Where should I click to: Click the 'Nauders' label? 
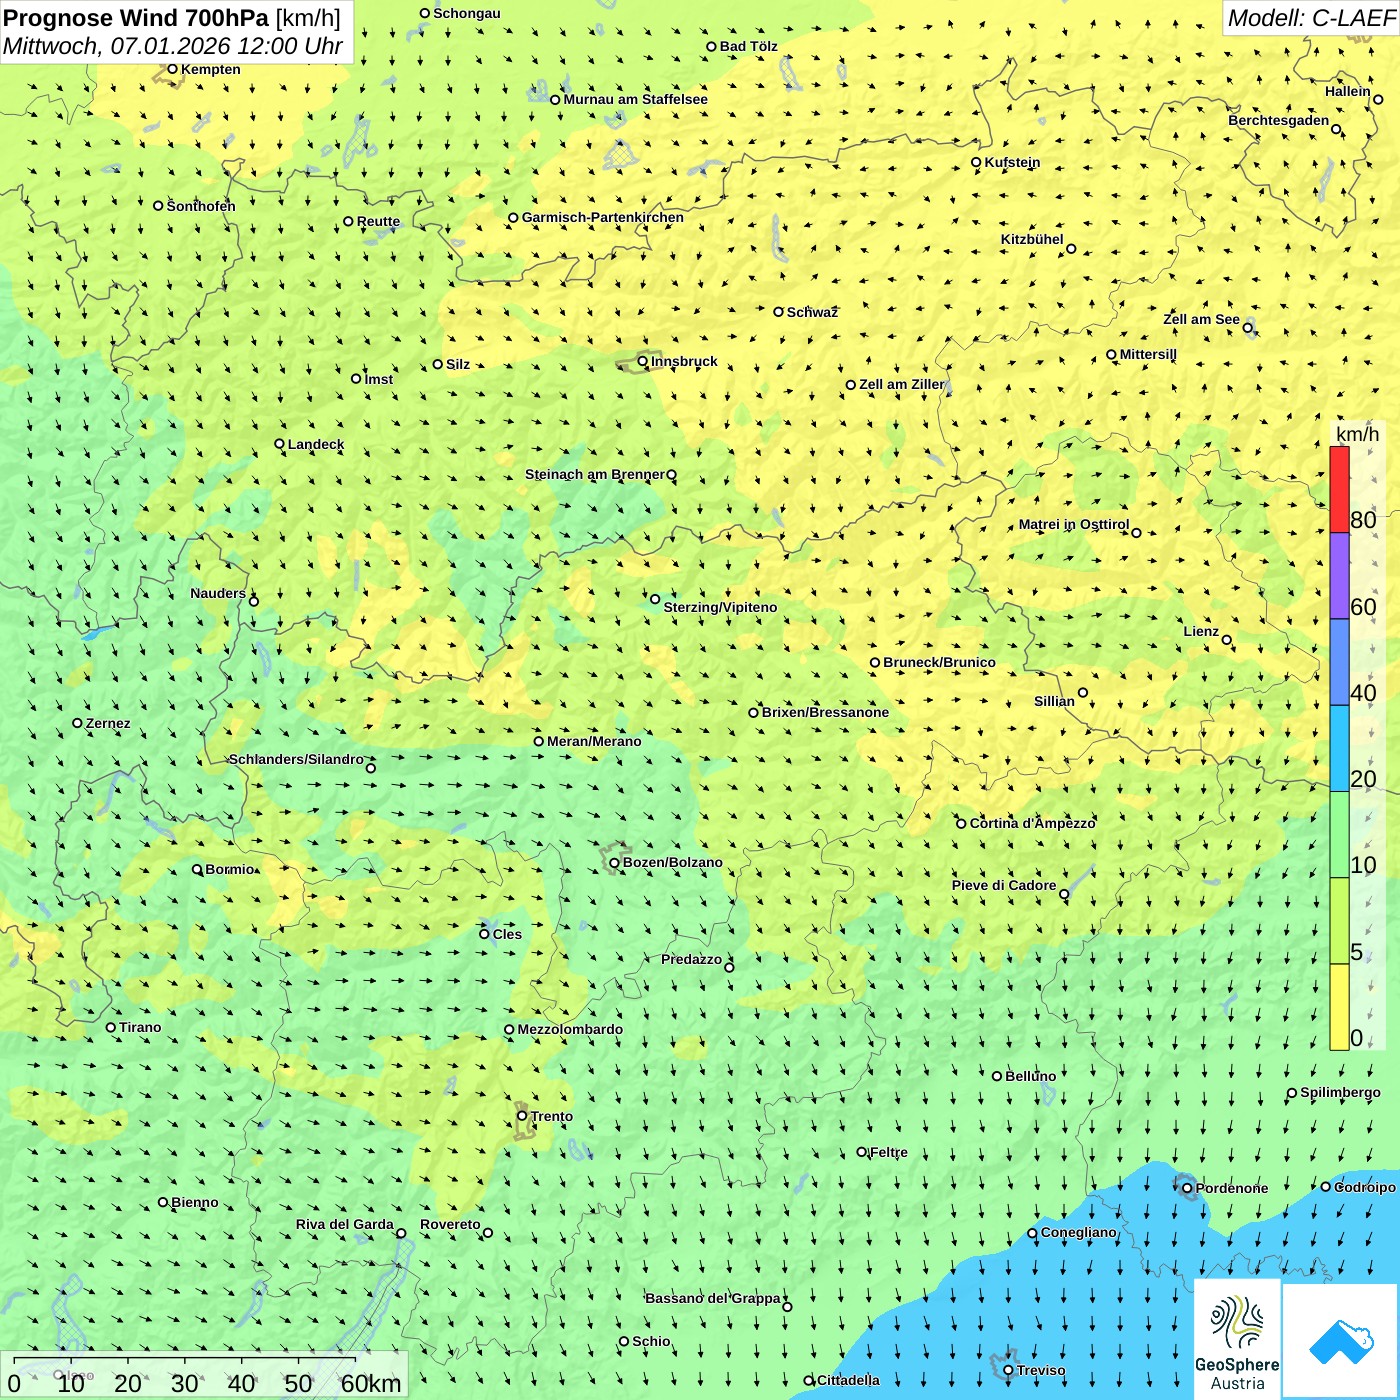218,593
